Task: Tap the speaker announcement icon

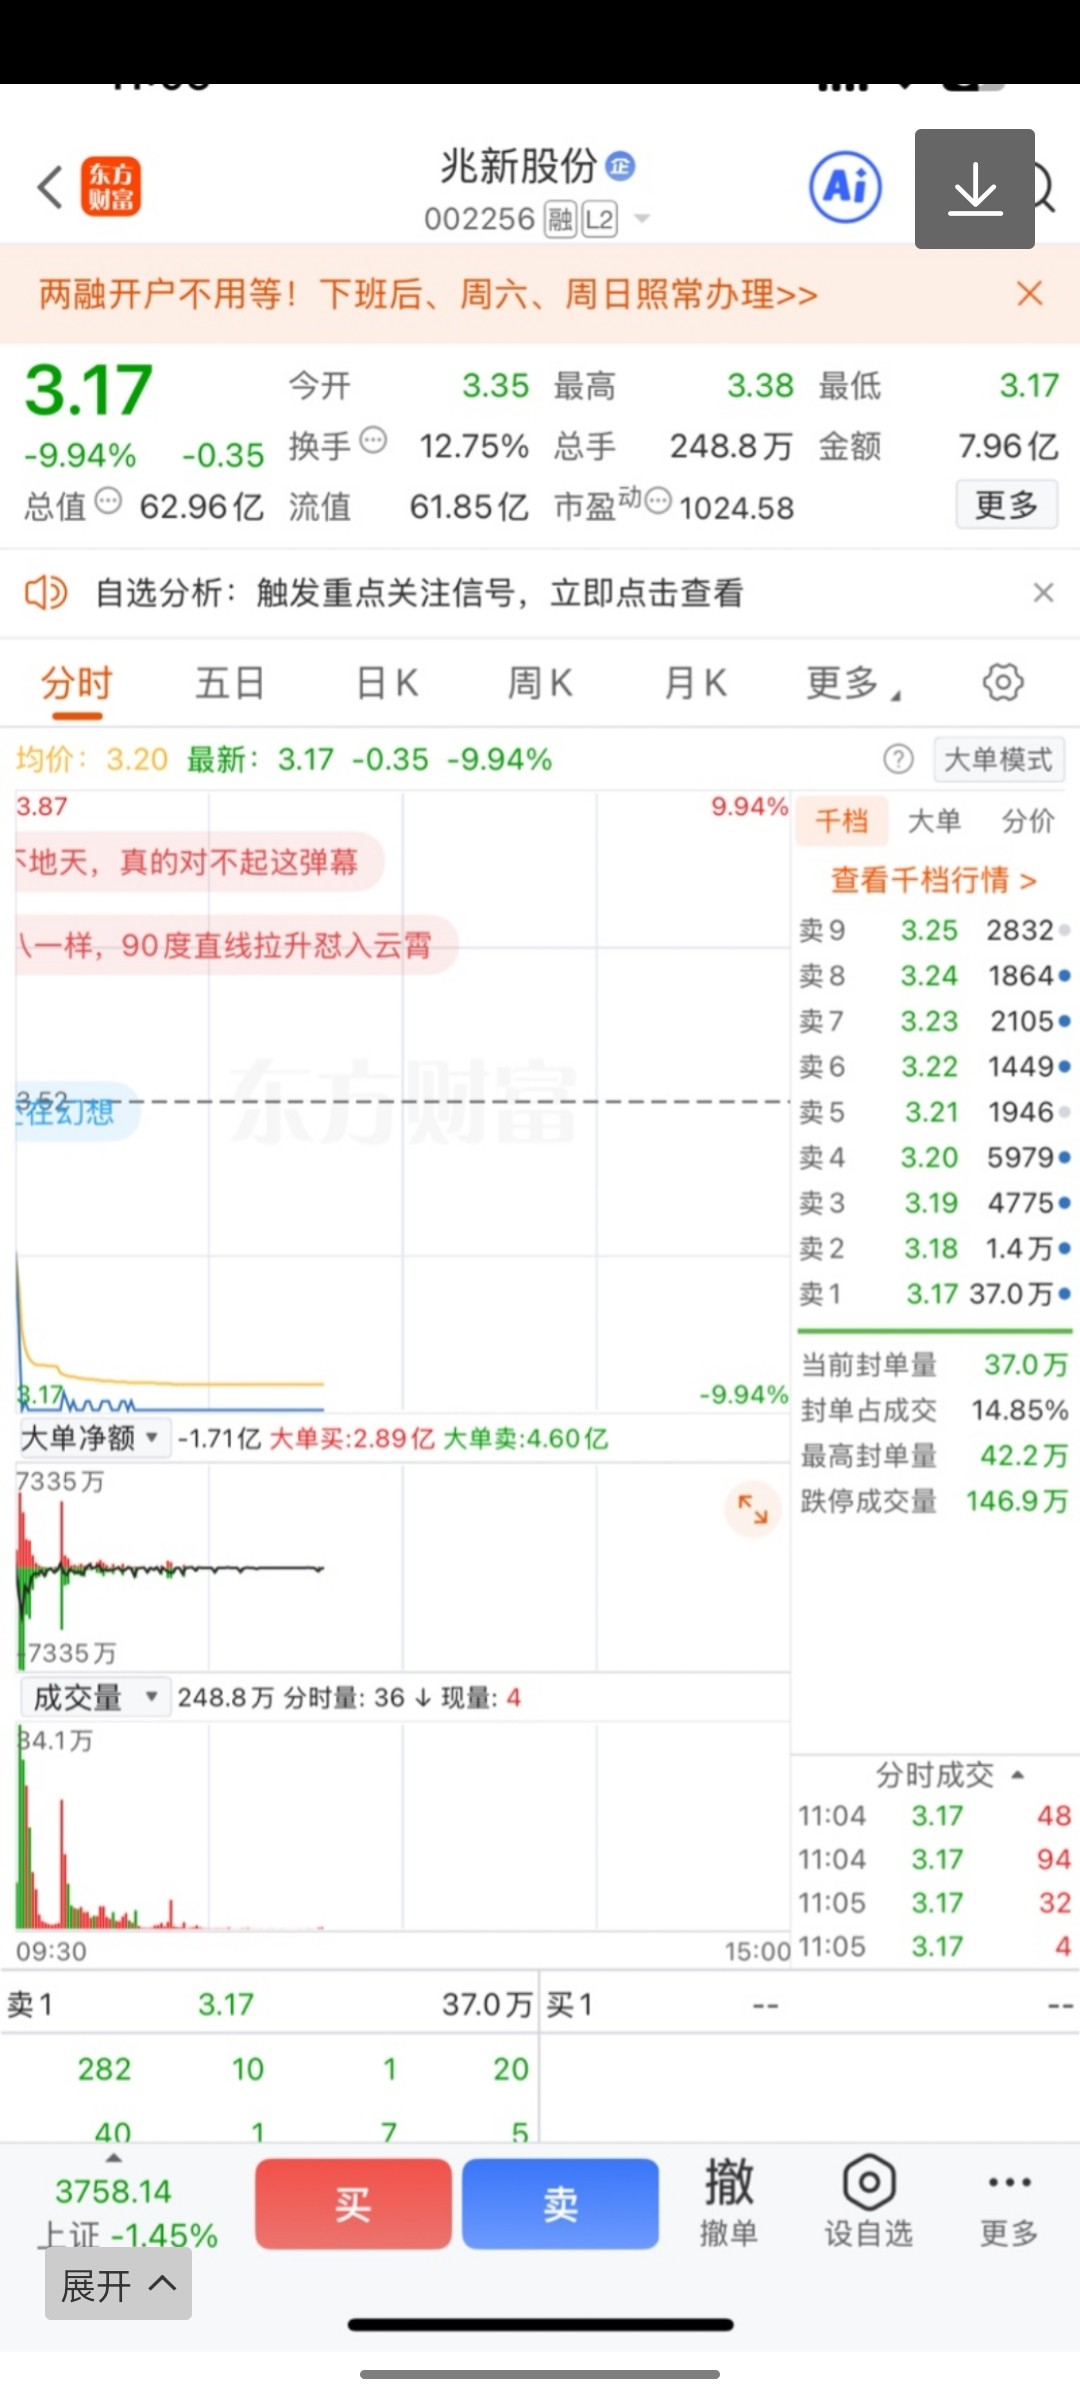Action: tap(46, 593)
